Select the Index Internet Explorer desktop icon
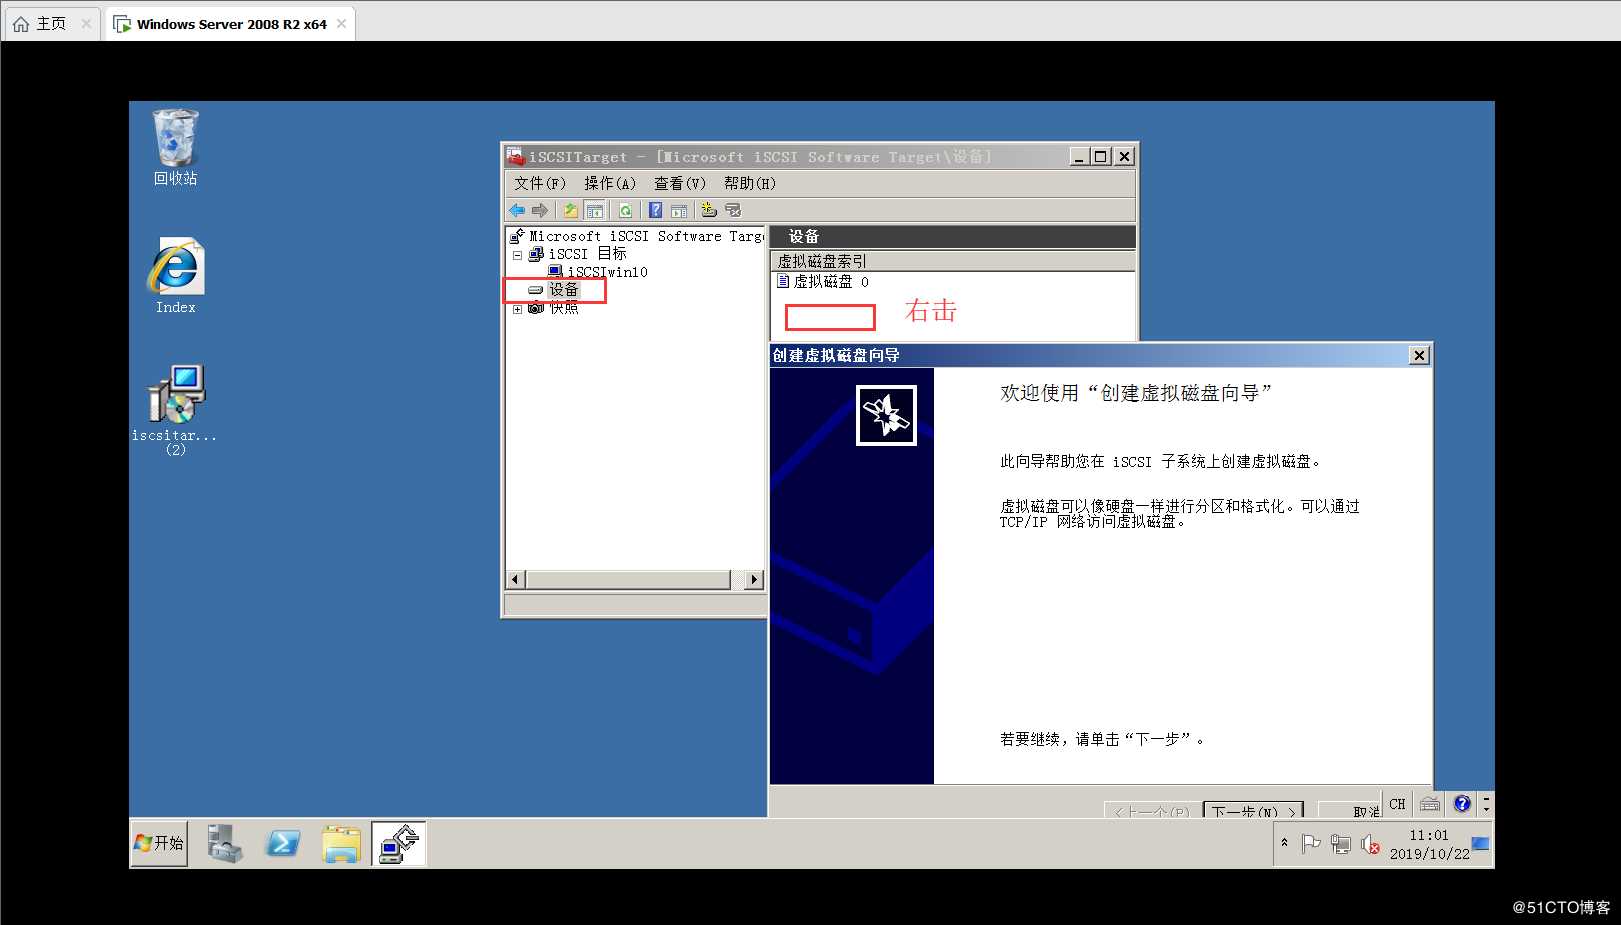The width and height of the screenshot is (1621, 925). [x=176, y=276]
